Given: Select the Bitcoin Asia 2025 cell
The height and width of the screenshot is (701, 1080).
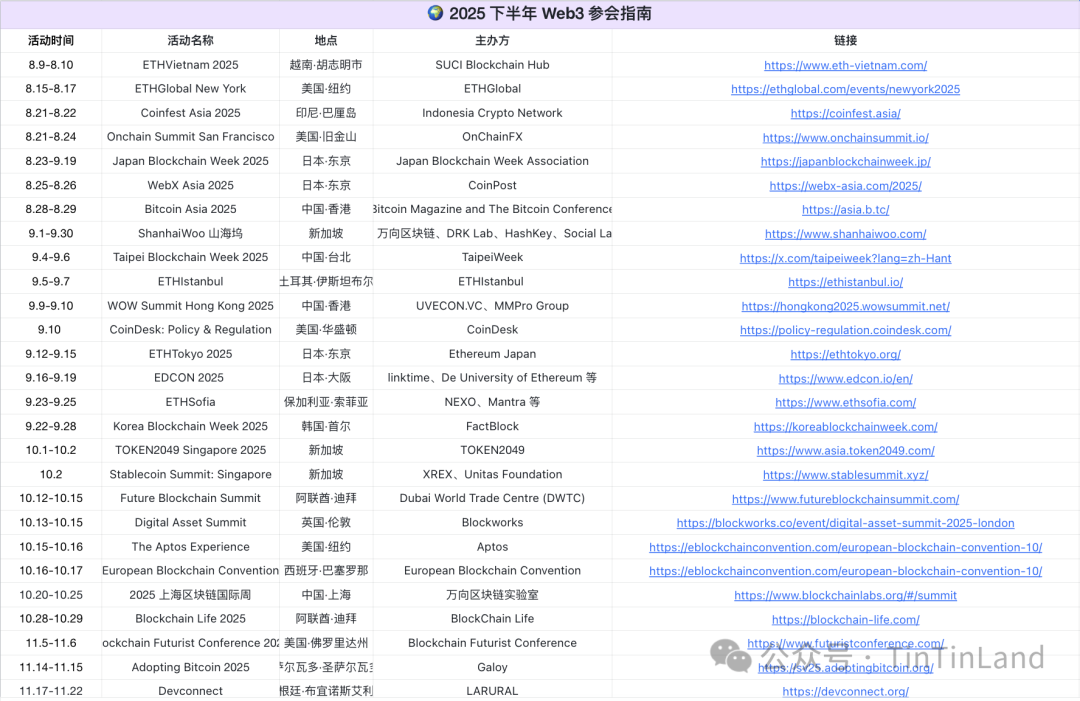Looking at the screenshot, I should pos(191,209).
